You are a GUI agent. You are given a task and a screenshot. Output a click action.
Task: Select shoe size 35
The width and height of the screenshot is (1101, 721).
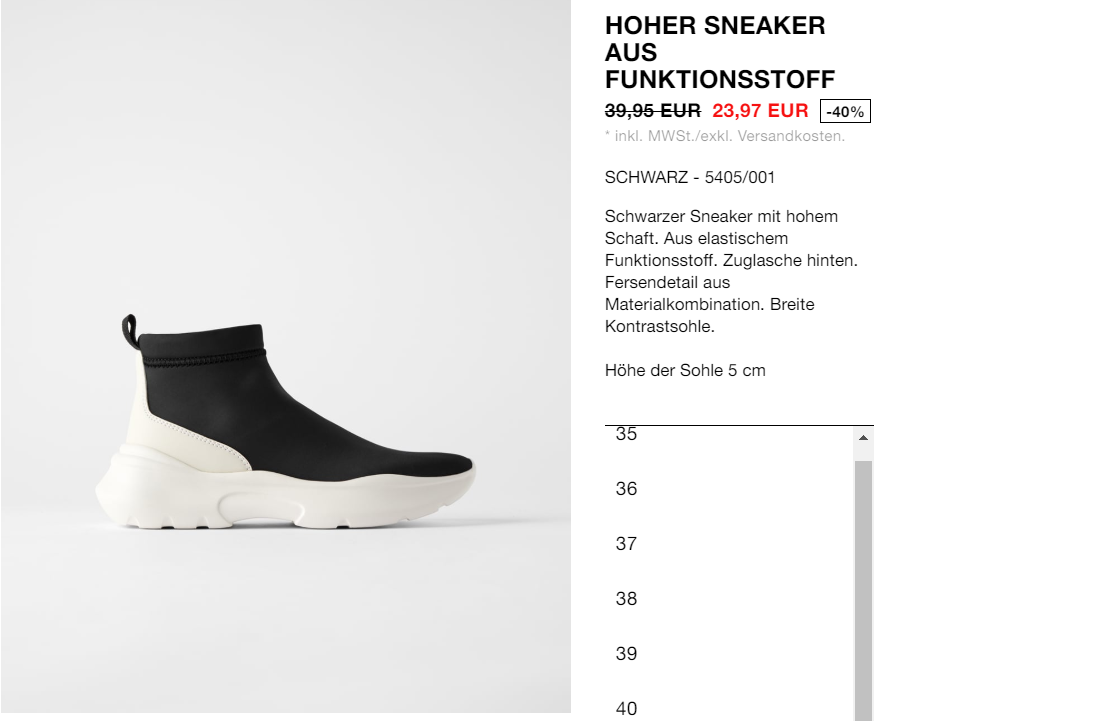click(x=729, y=434)
